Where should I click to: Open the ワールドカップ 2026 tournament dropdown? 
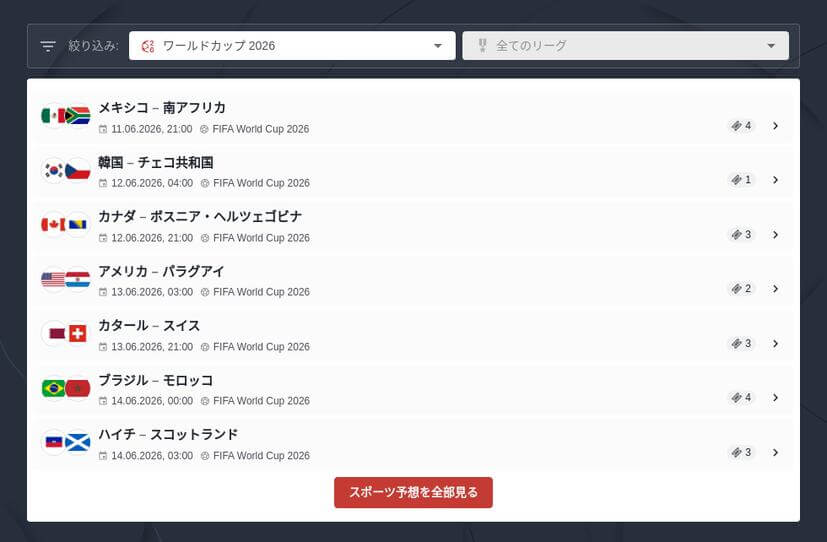(292, 46)
